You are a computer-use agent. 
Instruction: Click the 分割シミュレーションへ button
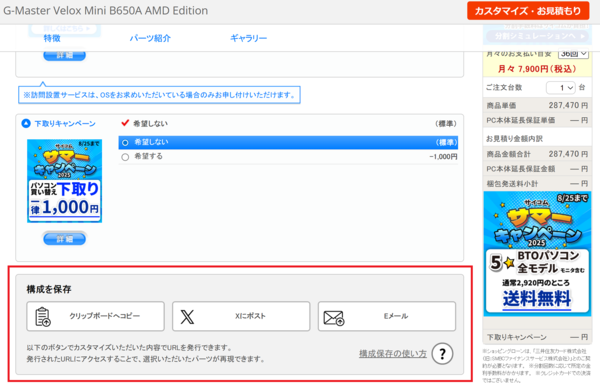[537, 36]
